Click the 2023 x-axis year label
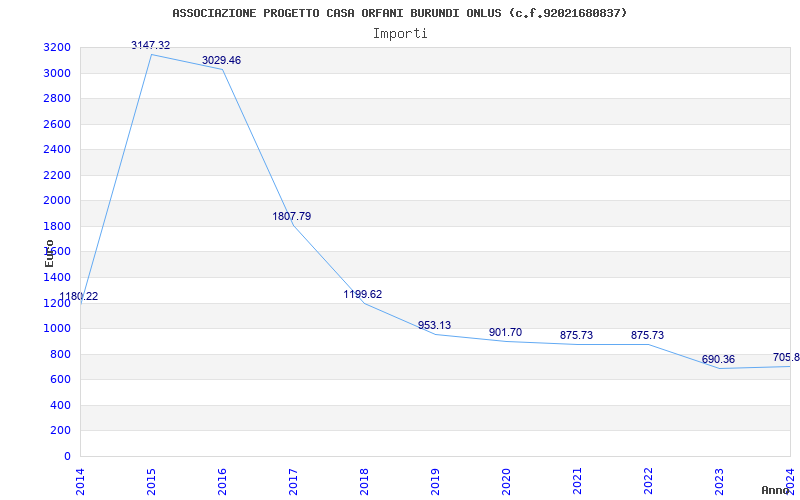The image size is (800, 500). click(719, 482)
